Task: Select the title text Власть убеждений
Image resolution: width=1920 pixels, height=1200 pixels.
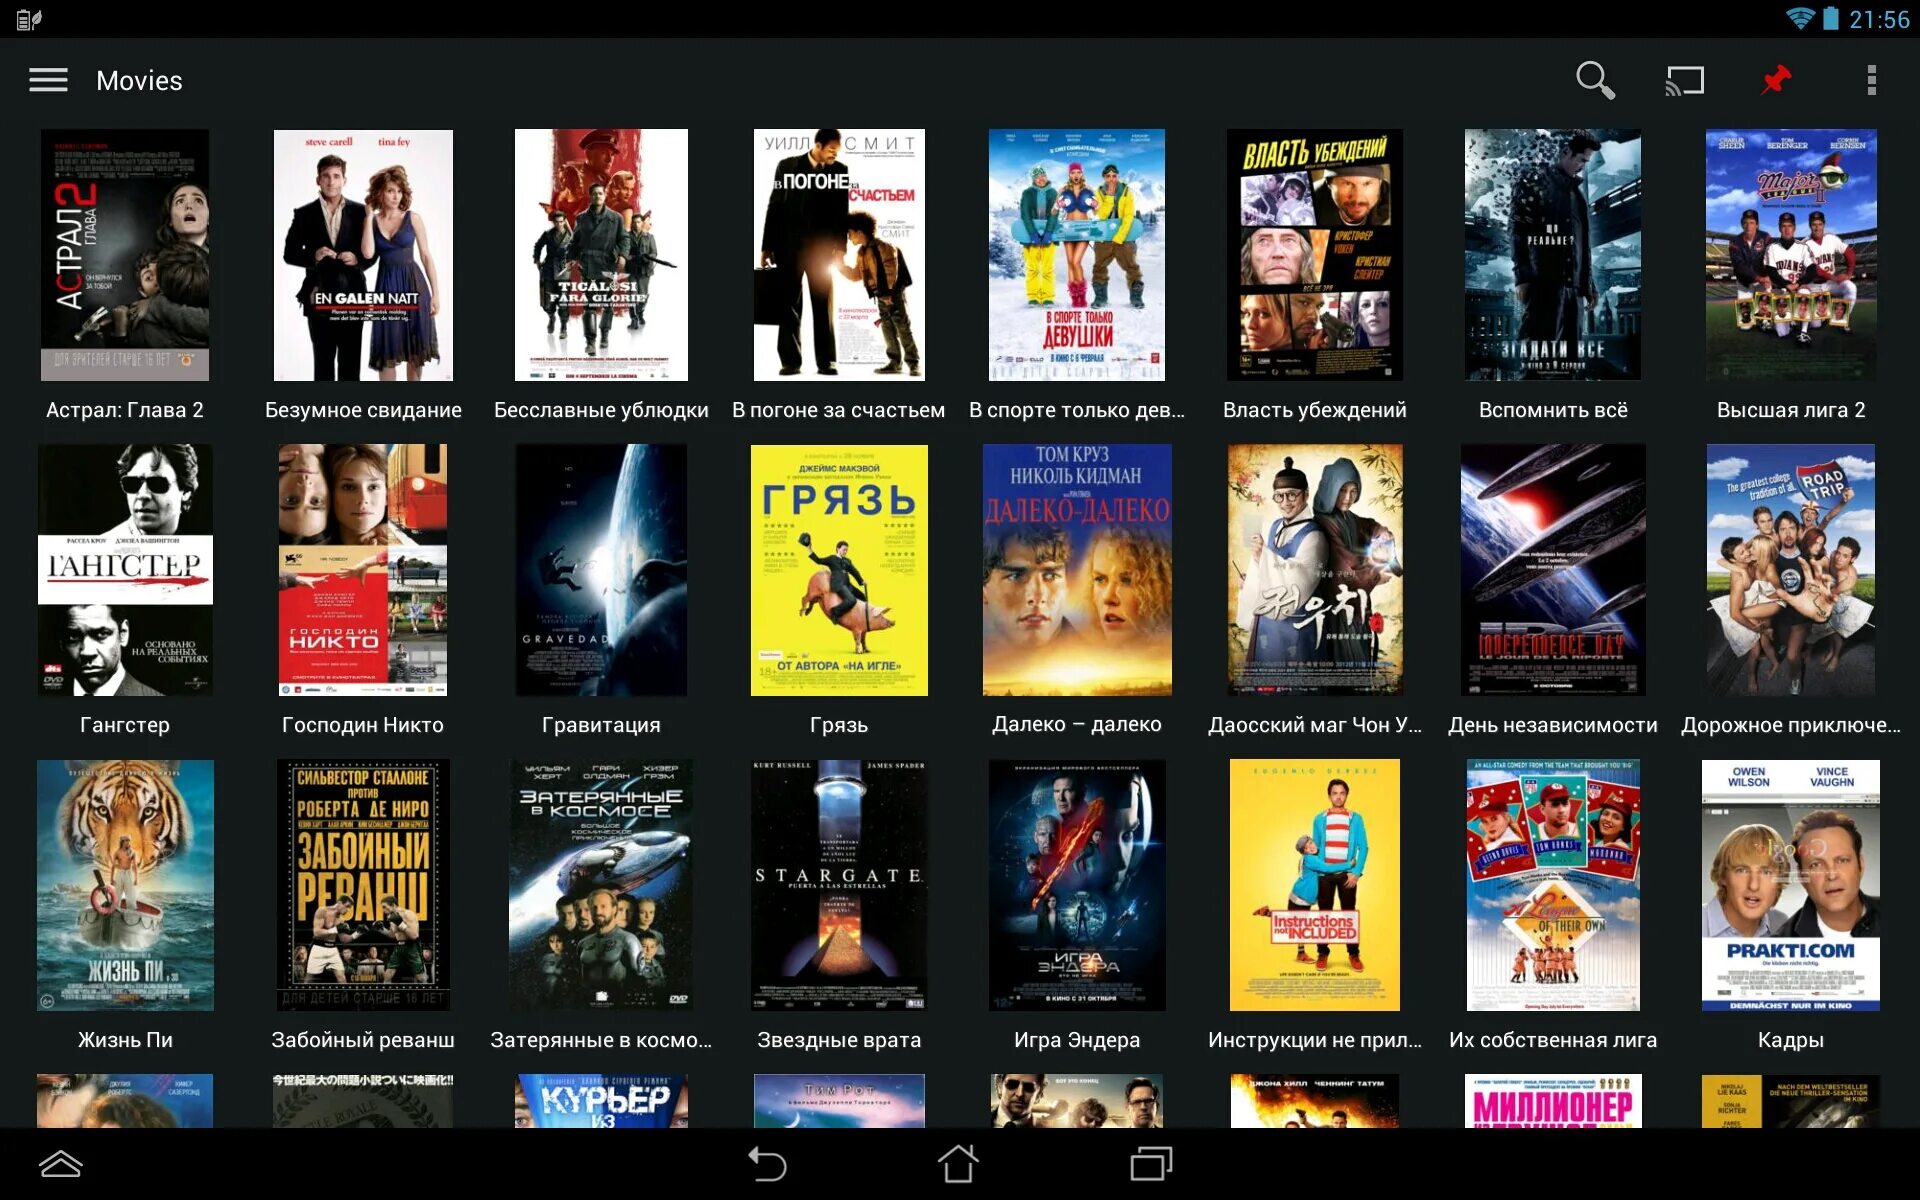Action: tap(1315, 410)
